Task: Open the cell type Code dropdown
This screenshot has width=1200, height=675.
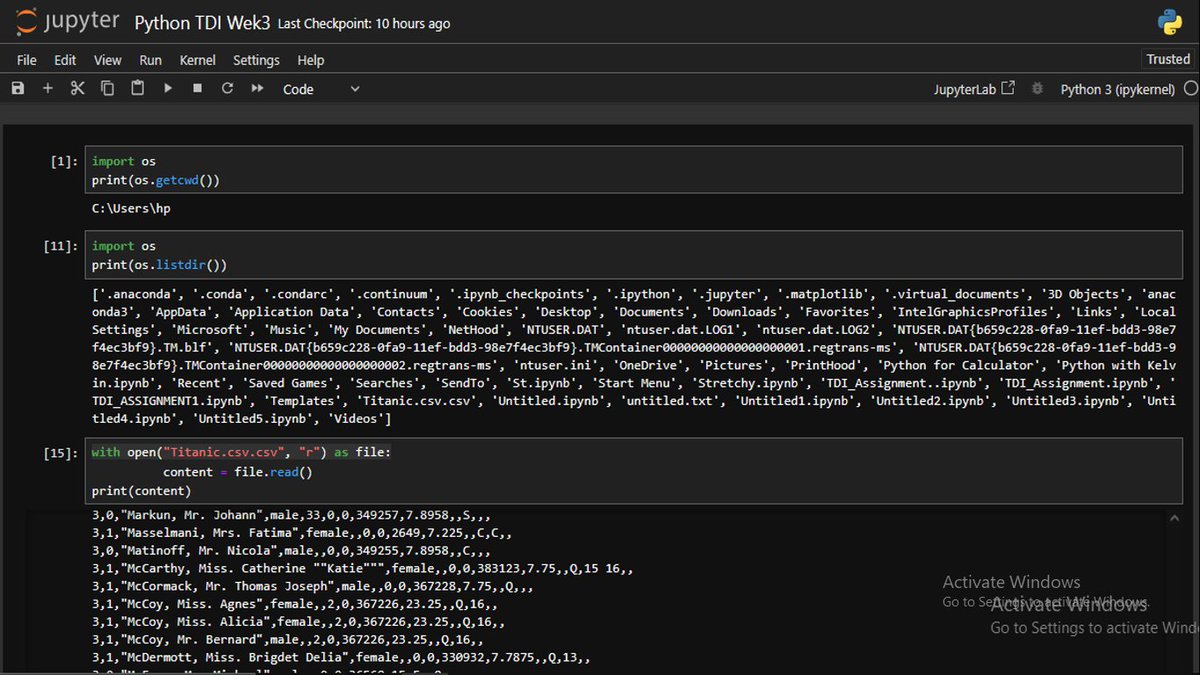Action: click(x=321, y=89)
